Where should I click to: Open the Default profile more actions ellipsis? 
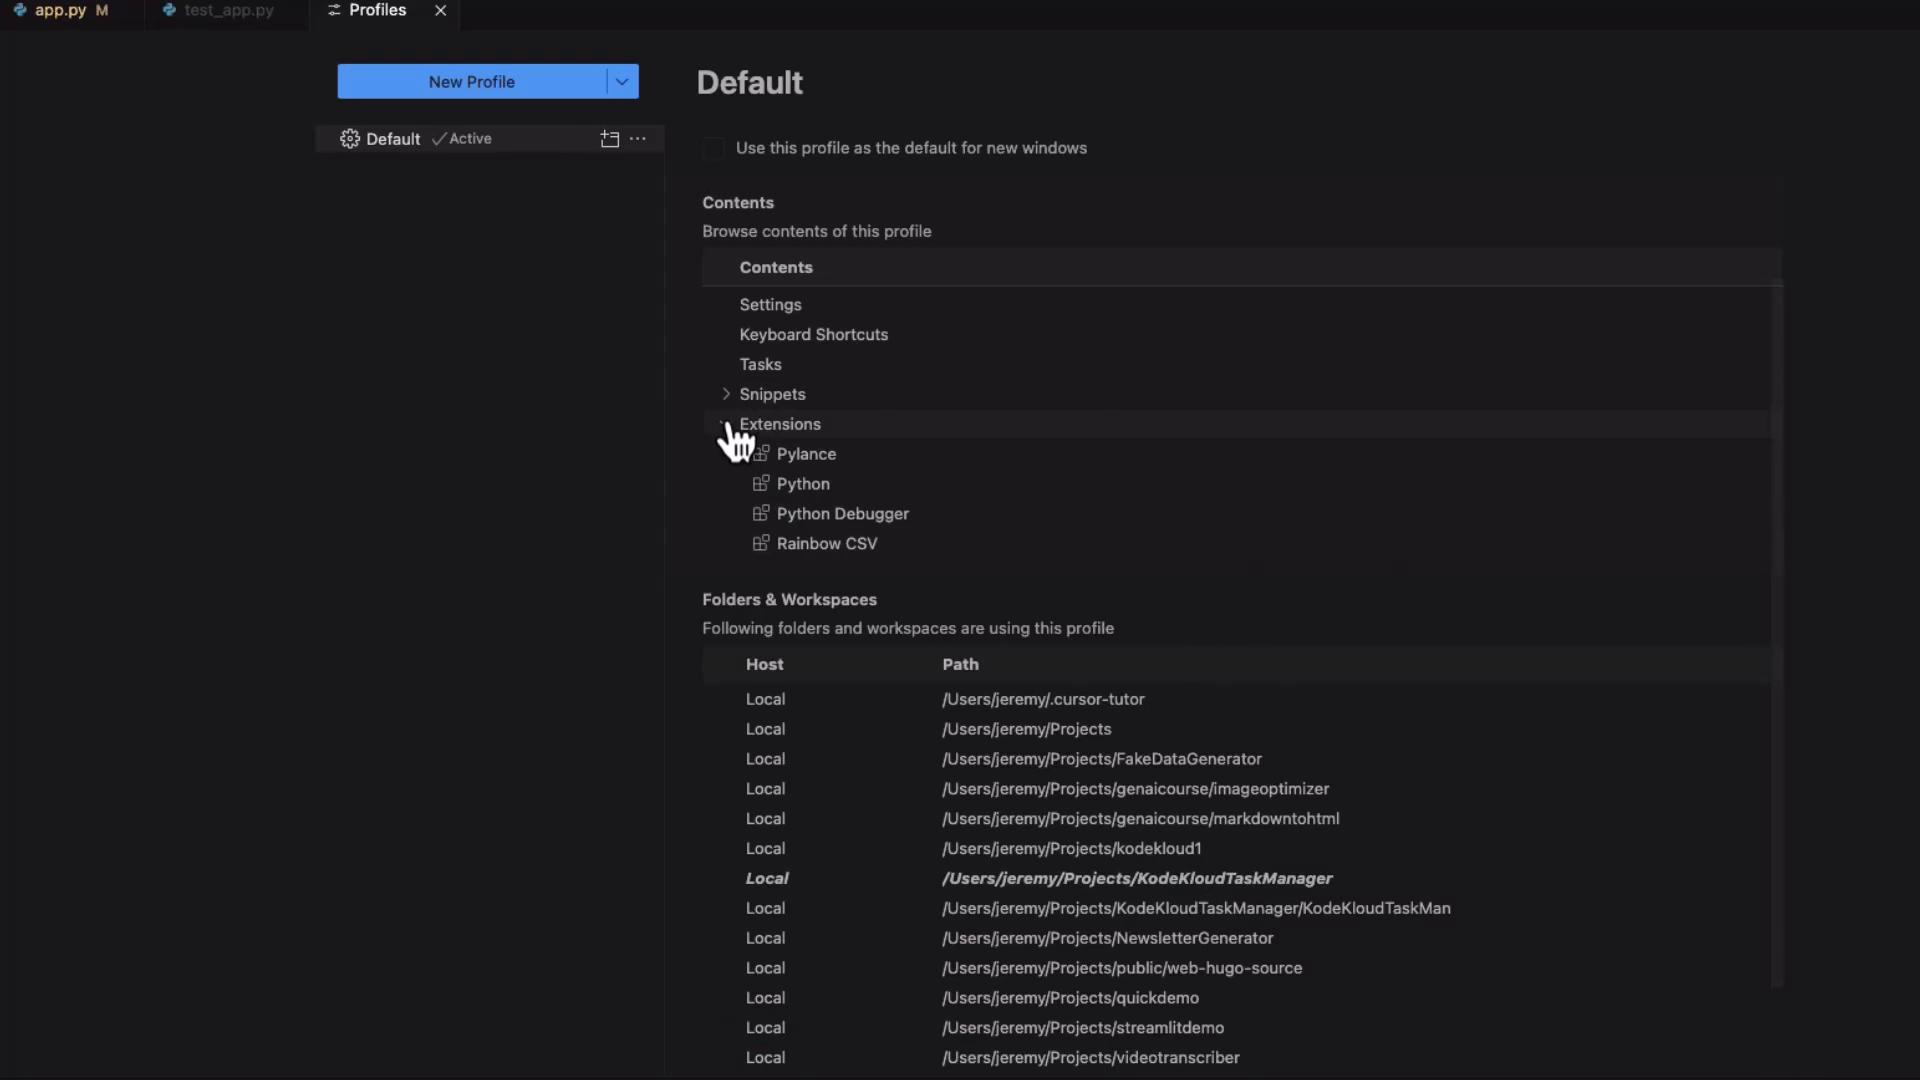click(638, 139)
